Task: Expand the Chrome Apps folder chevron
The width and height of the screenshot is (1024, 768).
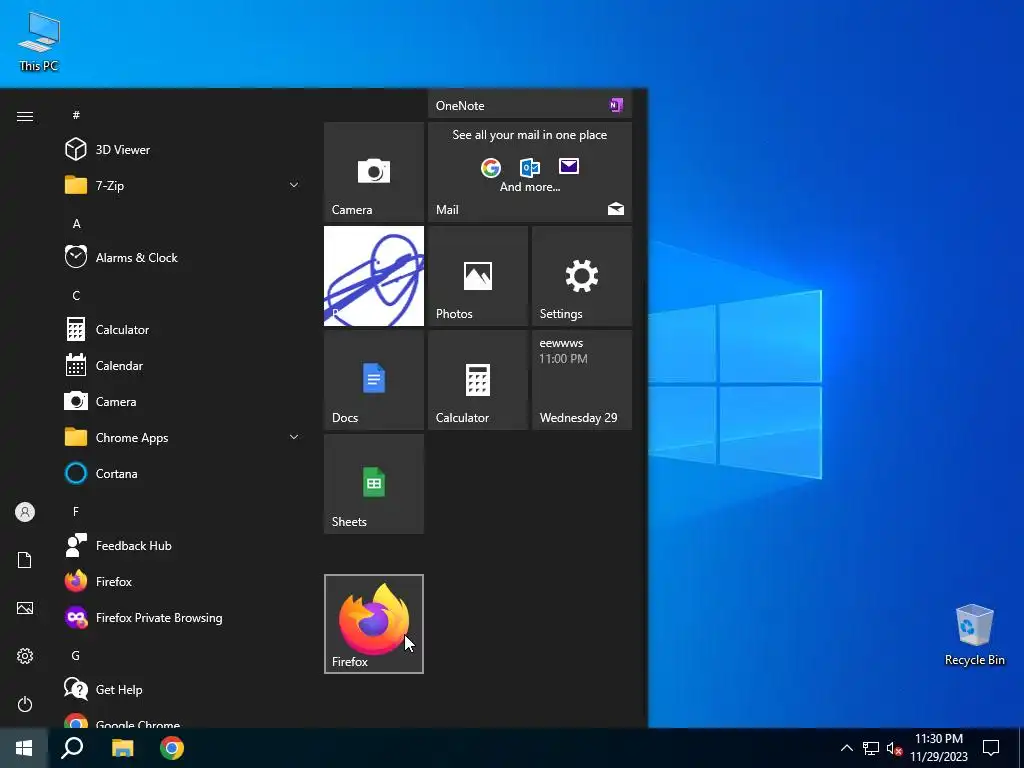Action: tap(294, 437)
